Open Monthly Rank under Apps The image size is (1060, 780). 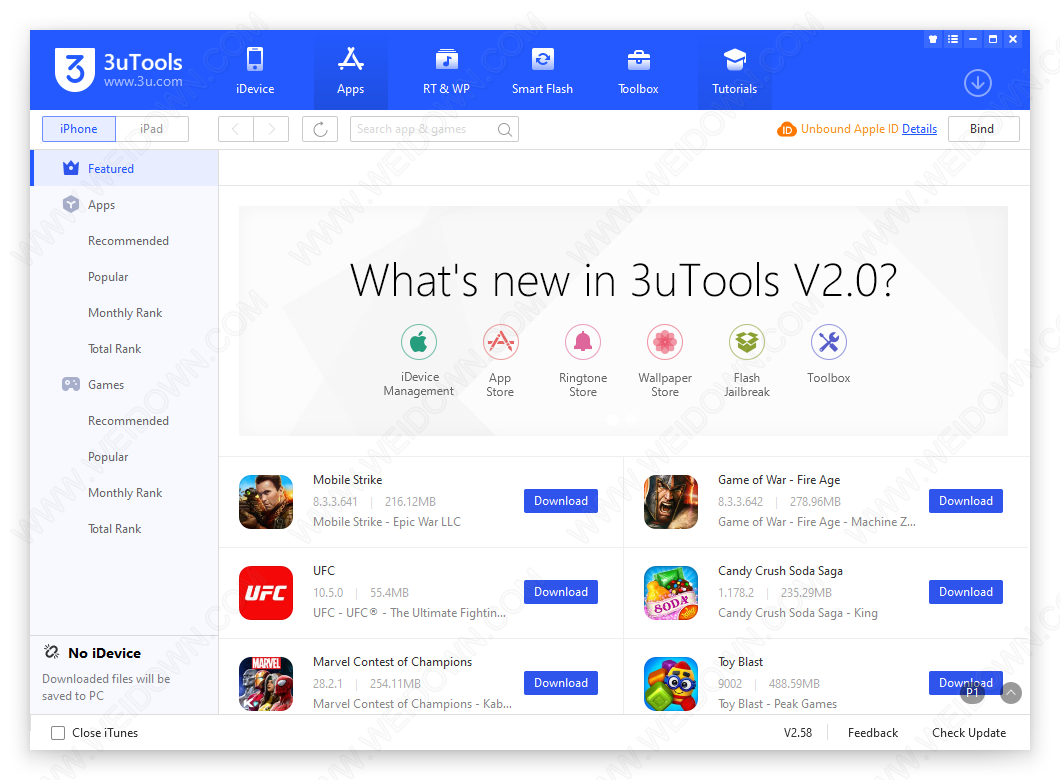125,312
